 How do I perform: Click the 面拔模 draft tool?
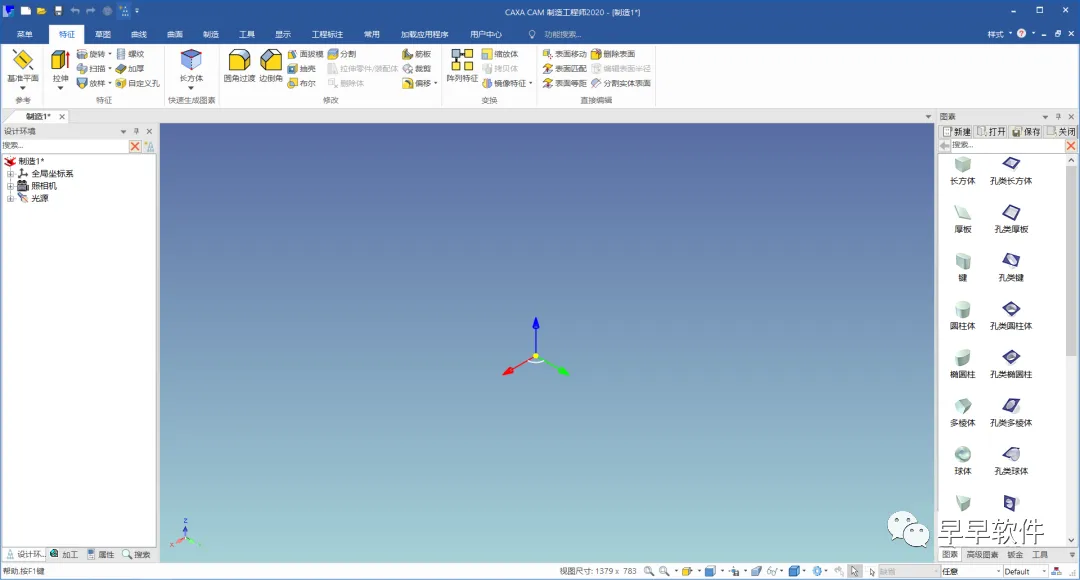pos(305,54)
